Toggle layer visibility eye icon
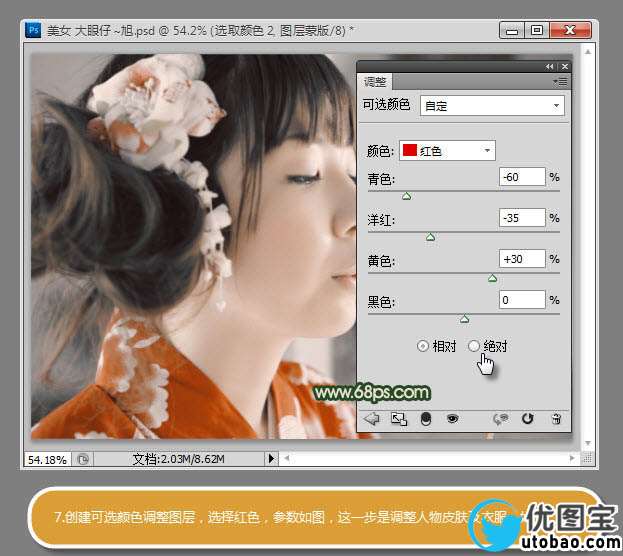 click(x=452, y=418)
